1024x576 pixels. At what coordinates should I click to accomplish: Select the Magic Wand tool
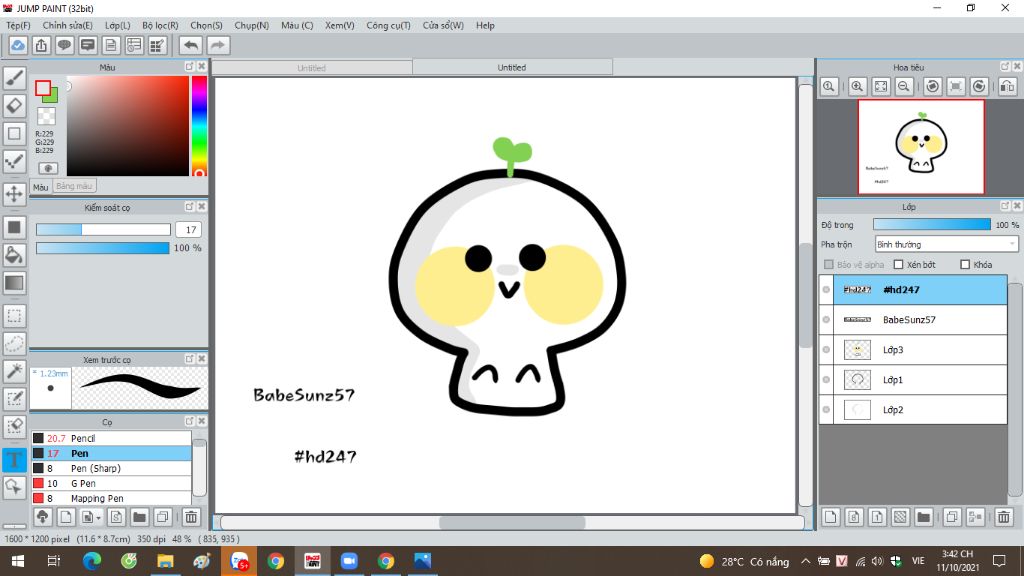pos(14,371)
